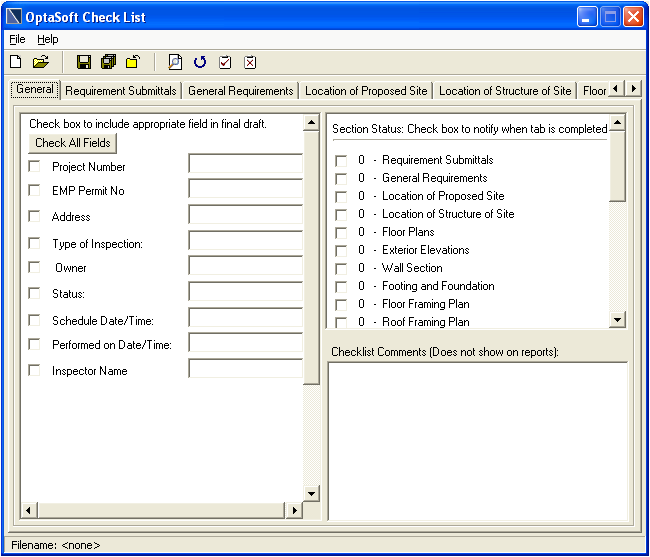Click the Type of Inspection input field

(245, 240)
